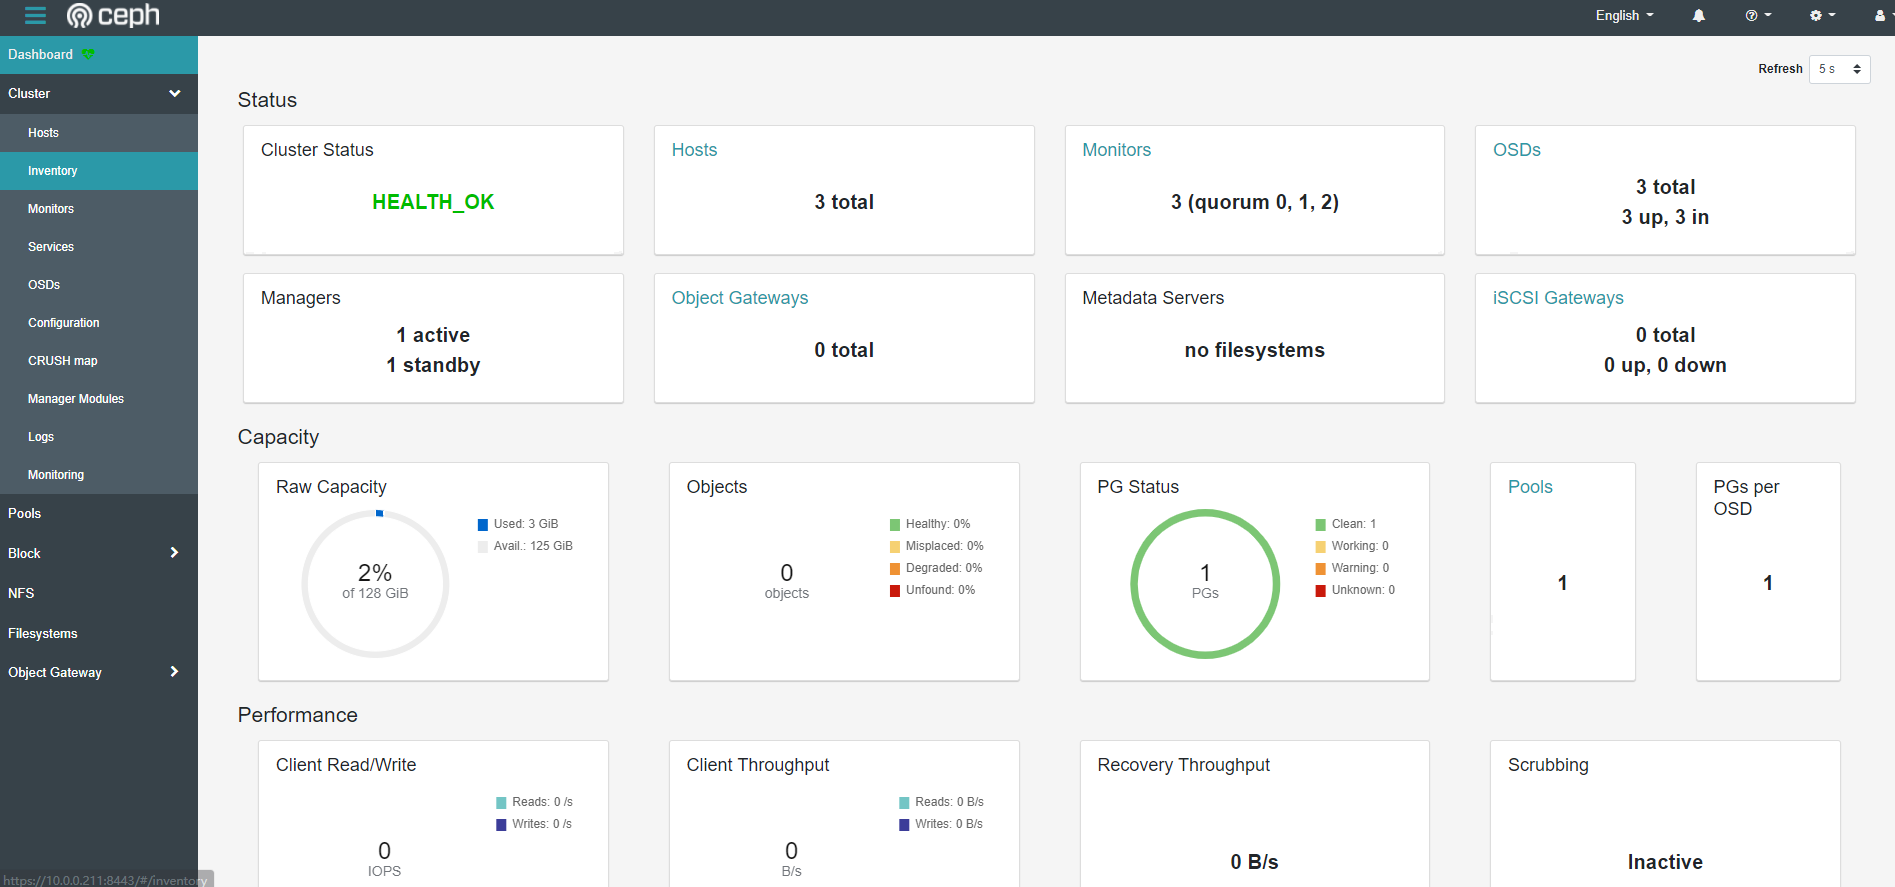The width and height of the screenshot is (1895, 887).
Task: Open the Filesystems sidebar item
Action: [x=99, y=633]
